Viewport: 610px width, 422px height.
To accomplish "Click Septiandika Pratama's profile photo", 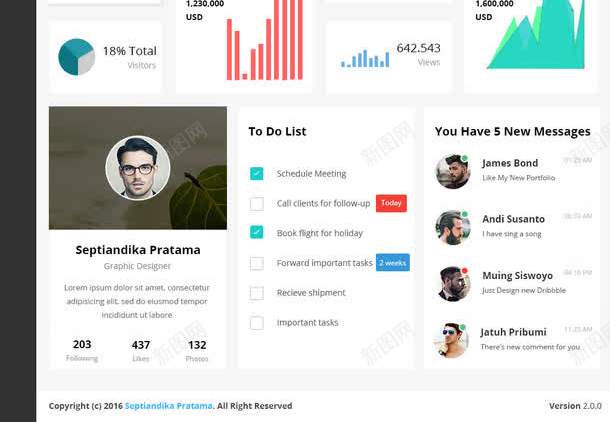I will pyautogui.click(x=138, y=168).
